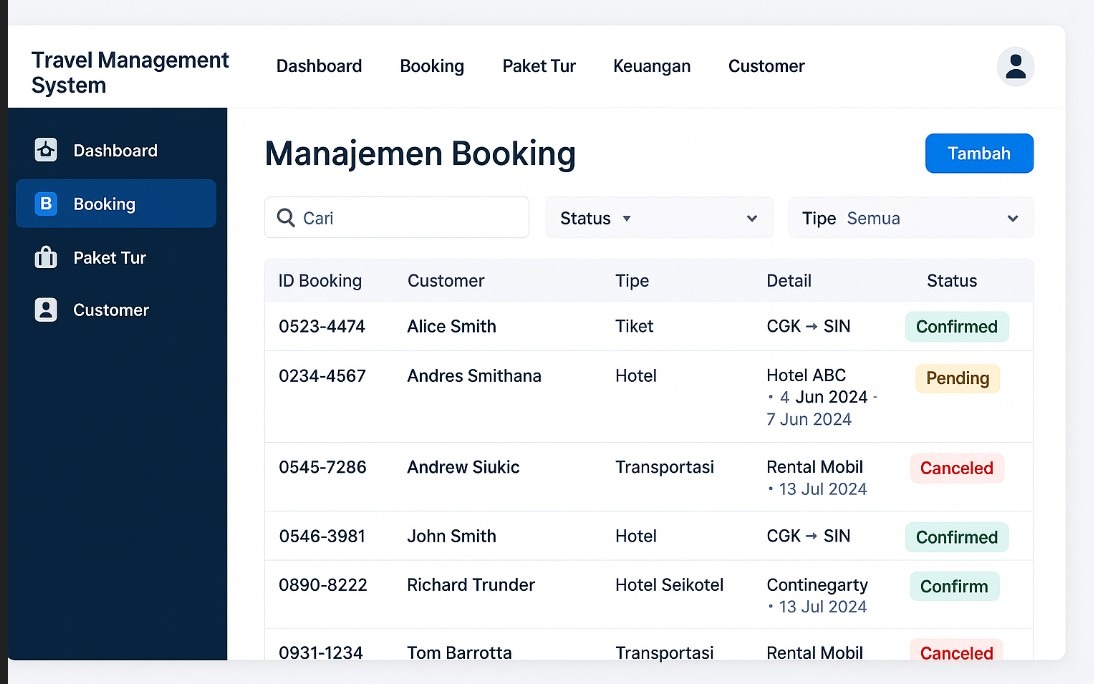Click booking ID 0546-3981
The image size is (1094, 684).
click(322, 536)
